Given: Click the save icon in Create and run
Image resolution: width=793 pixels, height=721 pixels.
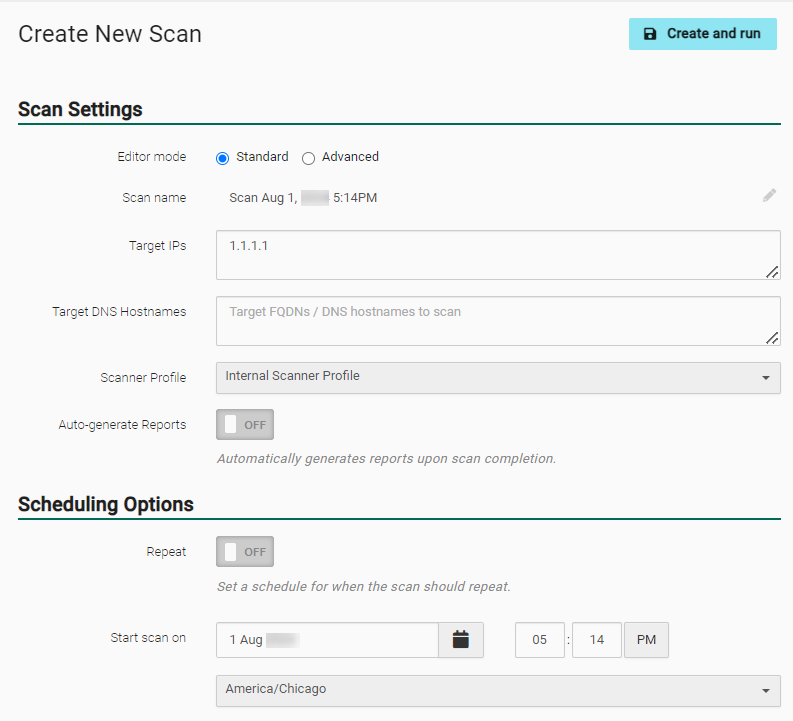Looking at the screenshot, I should (650, 34).
